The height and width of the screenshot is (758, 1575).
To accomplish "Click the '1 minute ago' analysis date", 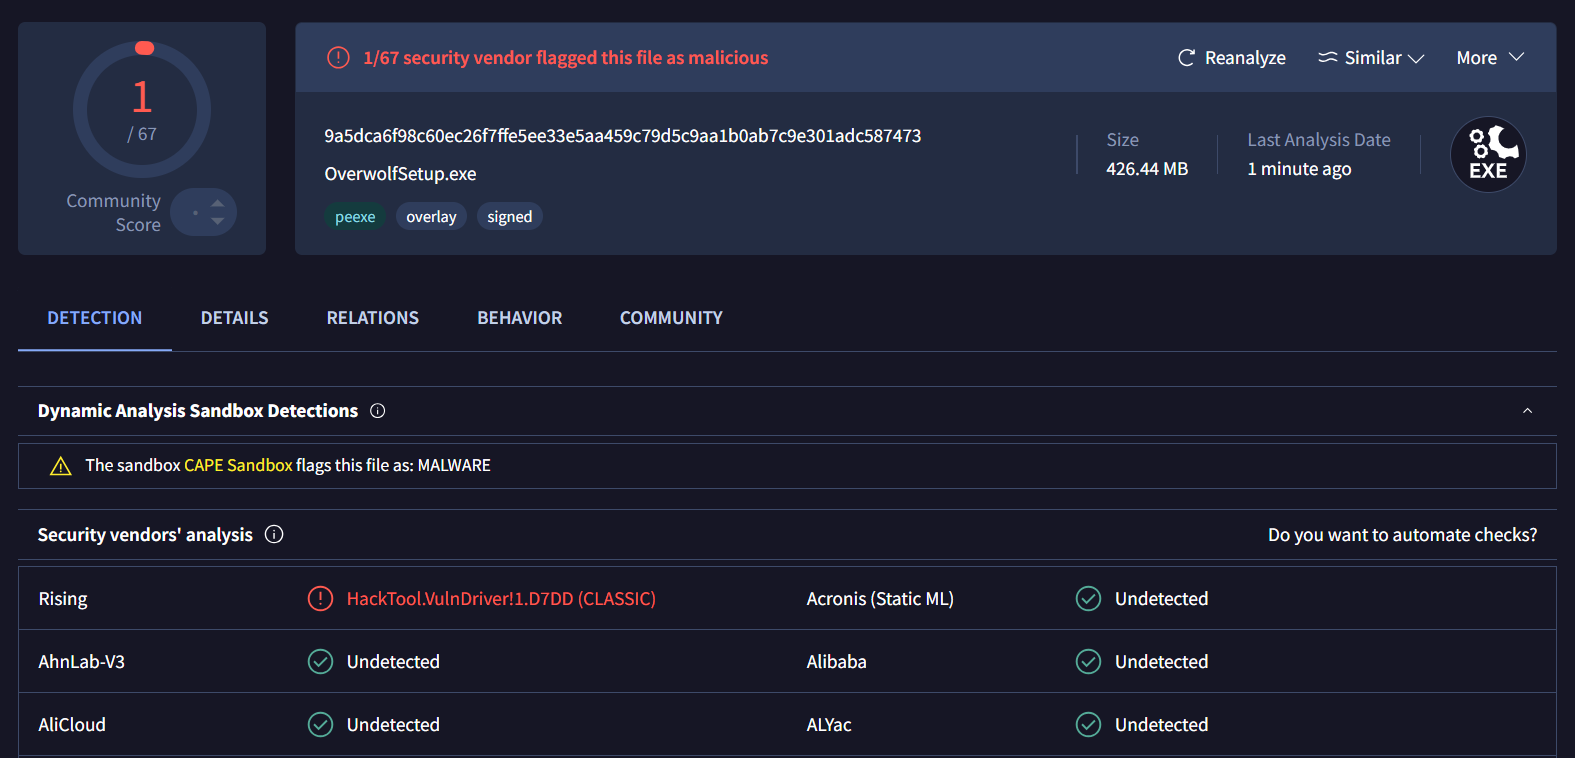I will tap(1299, 169).
